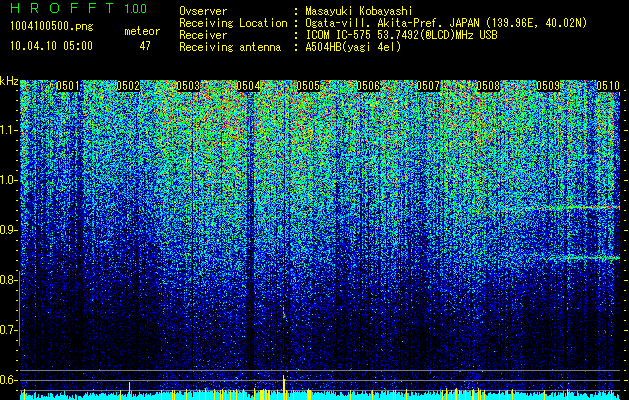The height and width of the screenshot is (400, 629).
Task: Click the 0.9 kHz axis label
Action: click(x=7, y=230)
